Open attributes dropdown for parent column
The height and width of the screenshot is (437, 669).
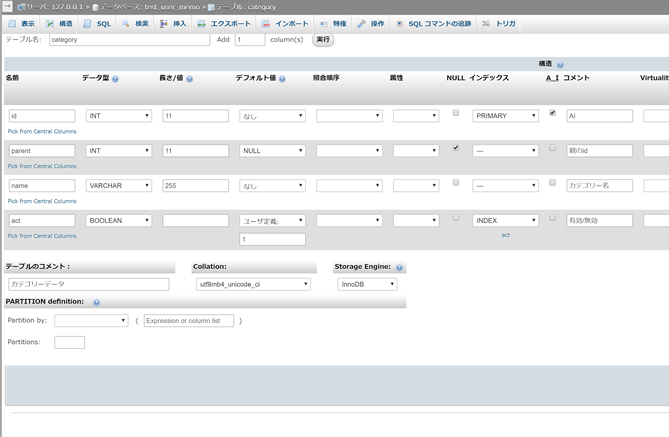416,151
